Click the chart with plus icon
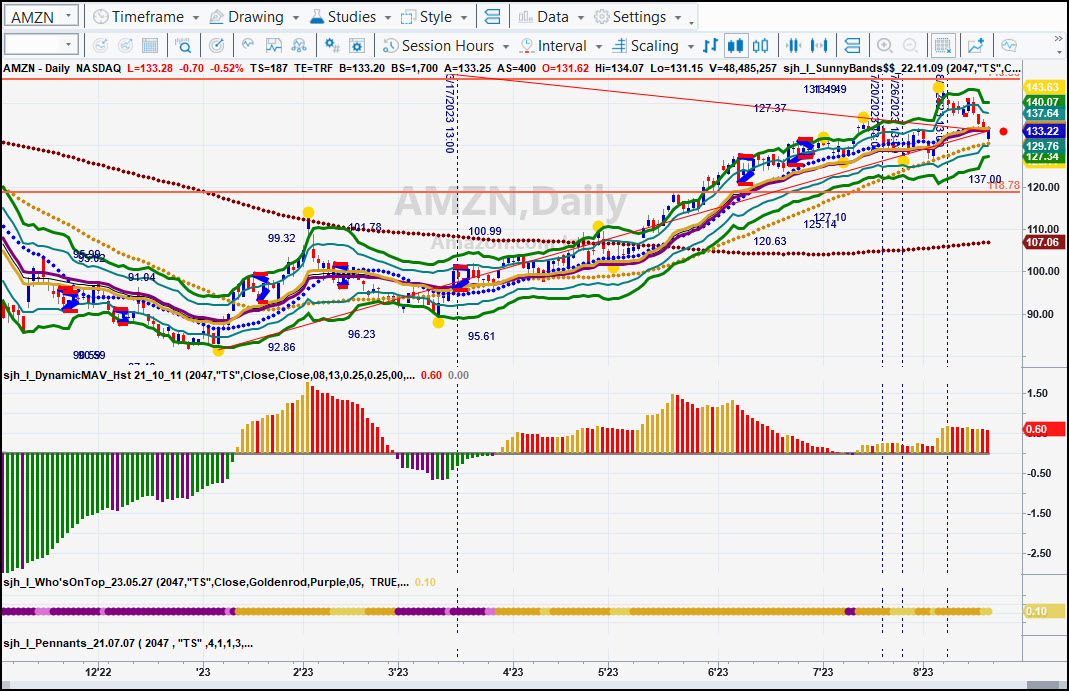This screenshot has width=1069, height=691. click(x=976, y=46)
